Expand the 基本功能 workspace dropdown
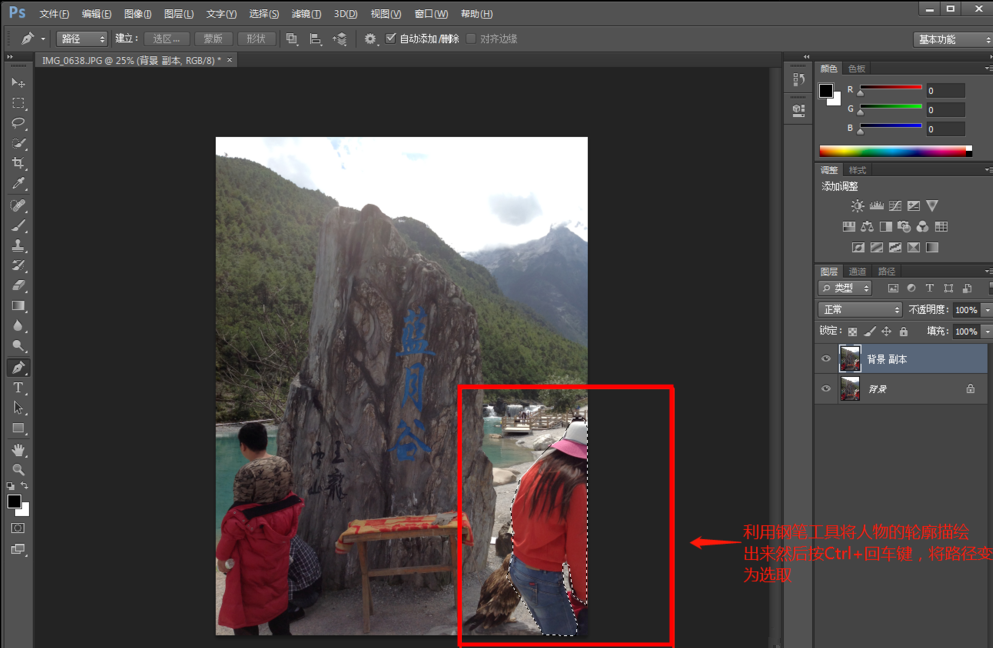Viewport: 993px width, 648px height. pos(952,39)
